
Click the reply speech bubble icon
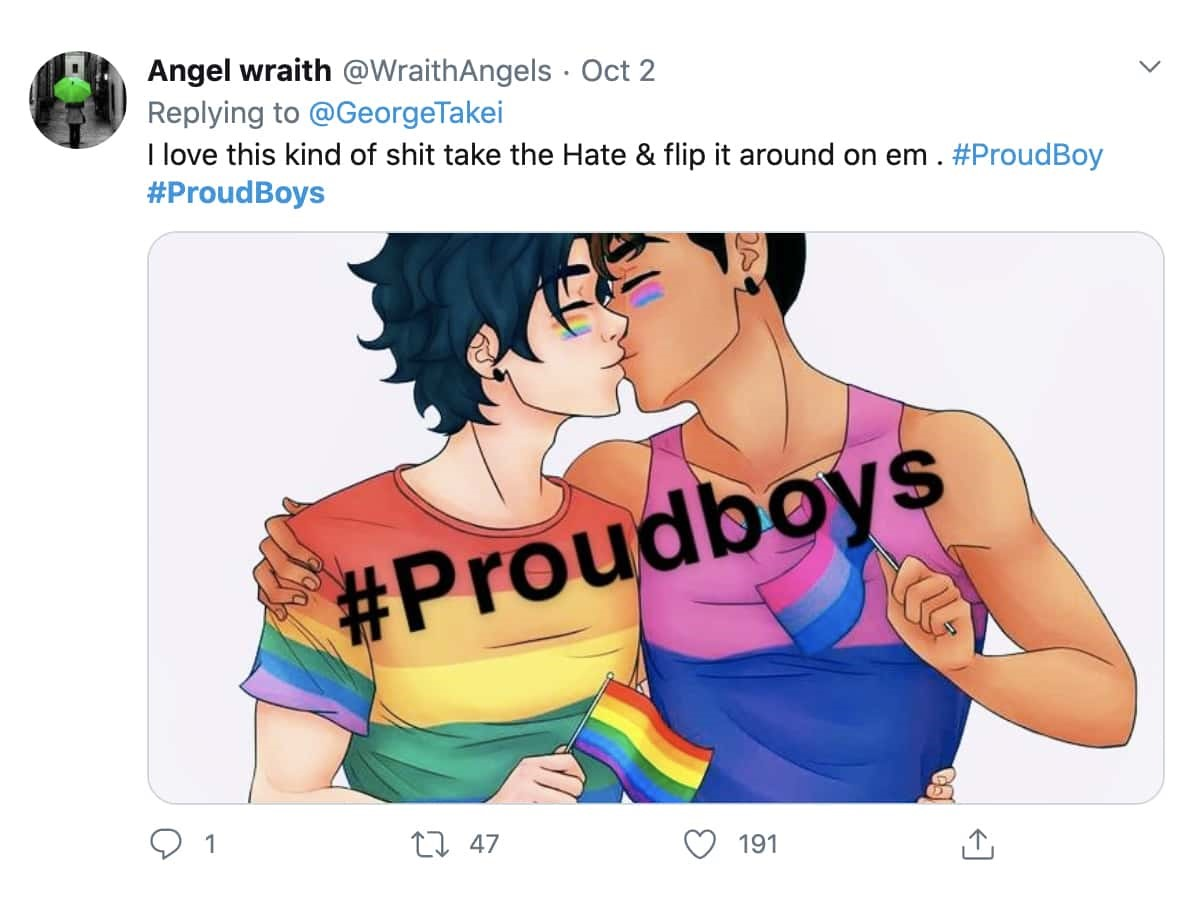[166, 844]
